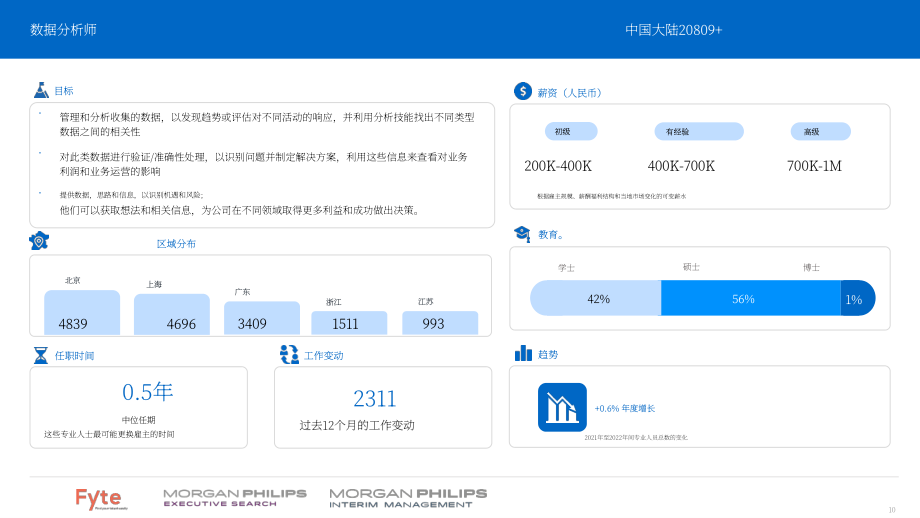This screenshot has width=920, height=518.
Task: Select the 有经验 salary level pill
Action: pos(699,131)
